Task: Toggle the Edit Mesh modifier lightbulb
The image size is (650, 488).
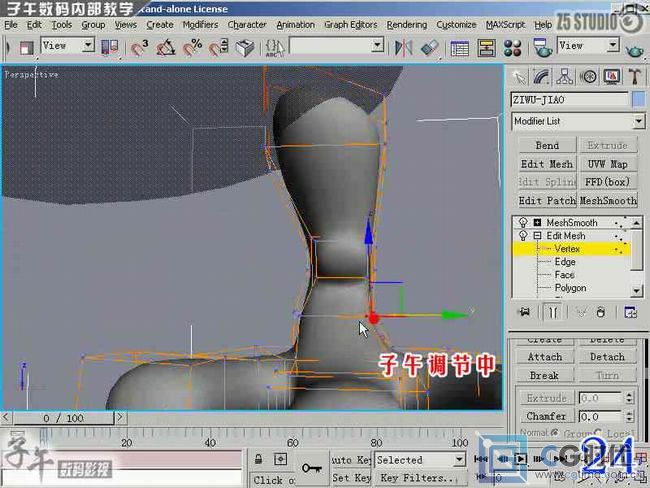Action: 523,236
